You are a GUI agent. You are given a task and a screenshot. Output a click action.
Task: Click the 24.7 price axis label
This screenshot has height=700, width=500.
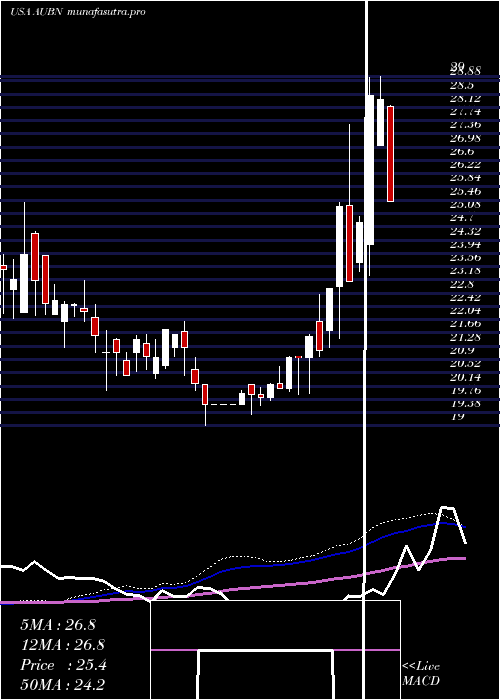(462, 218)
